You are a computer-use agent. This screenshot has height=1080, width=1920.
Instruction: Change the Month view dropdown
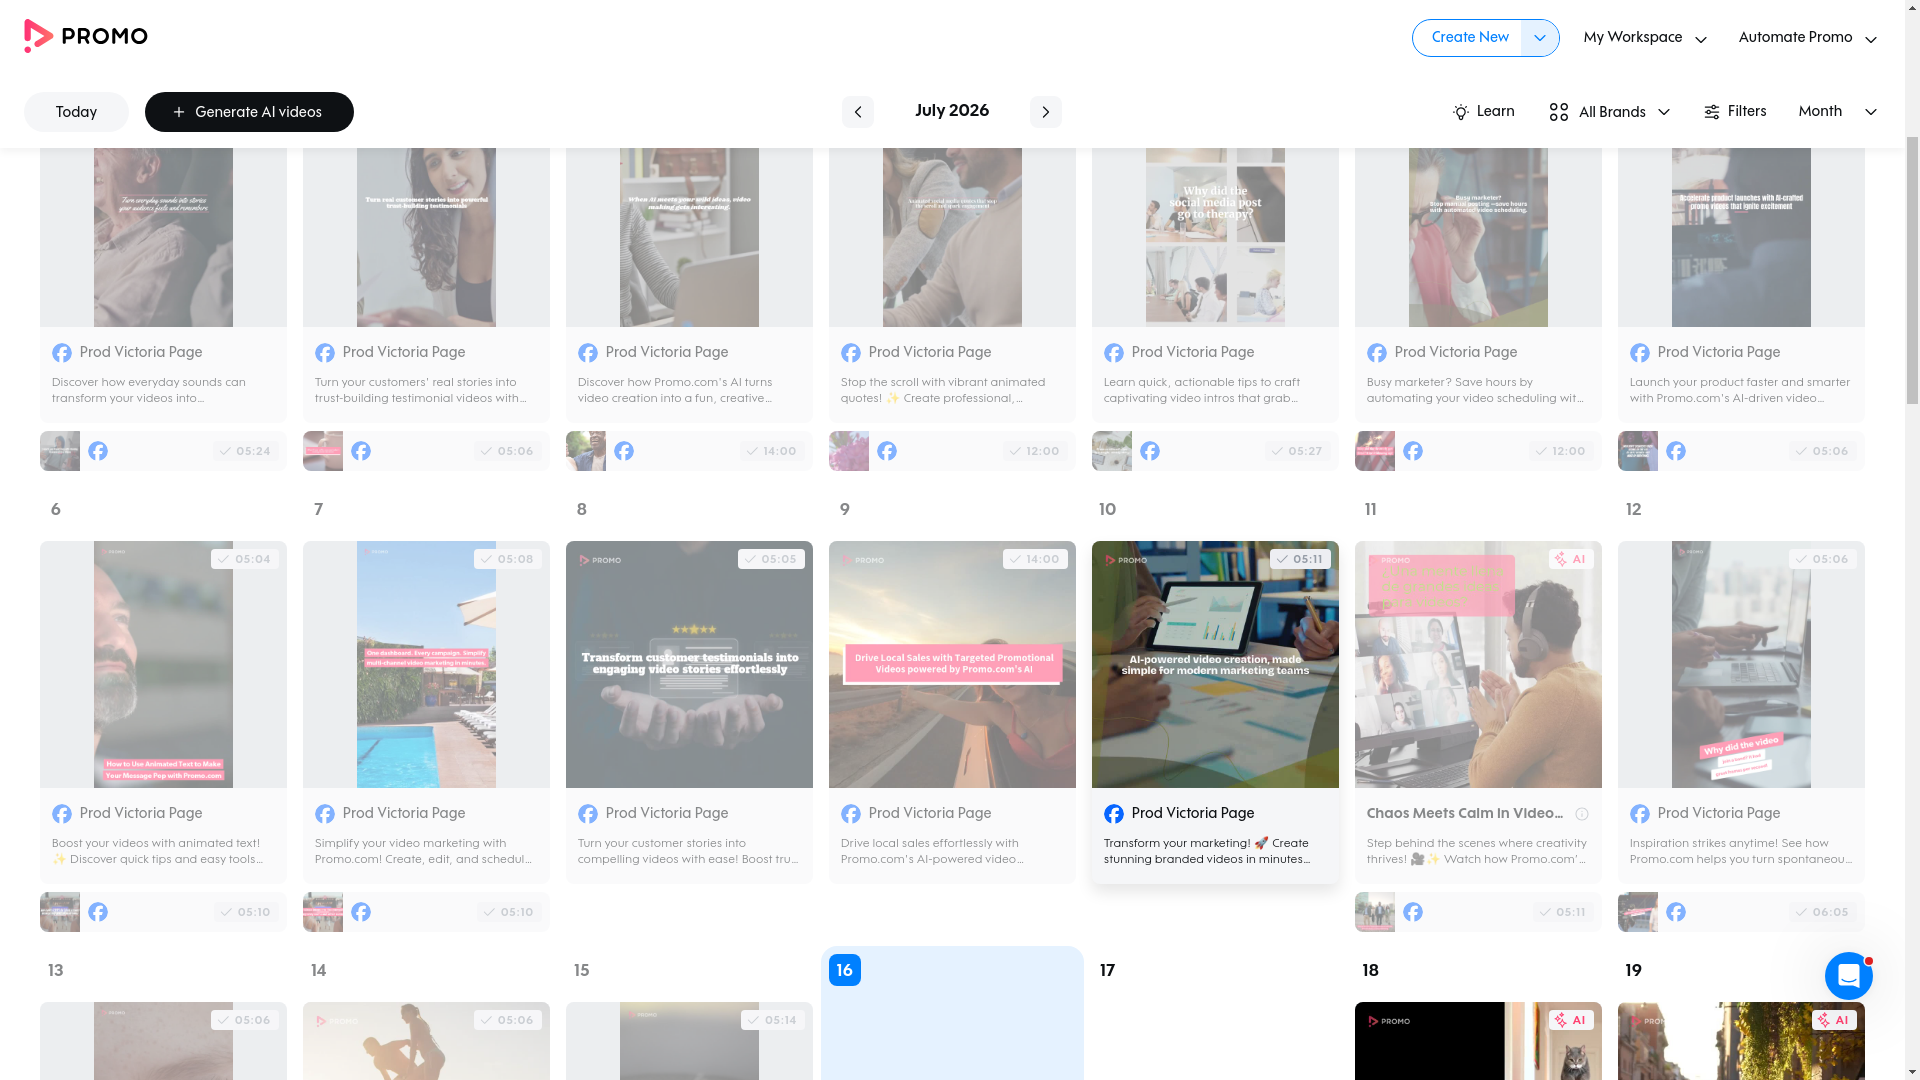(1837, 112)
